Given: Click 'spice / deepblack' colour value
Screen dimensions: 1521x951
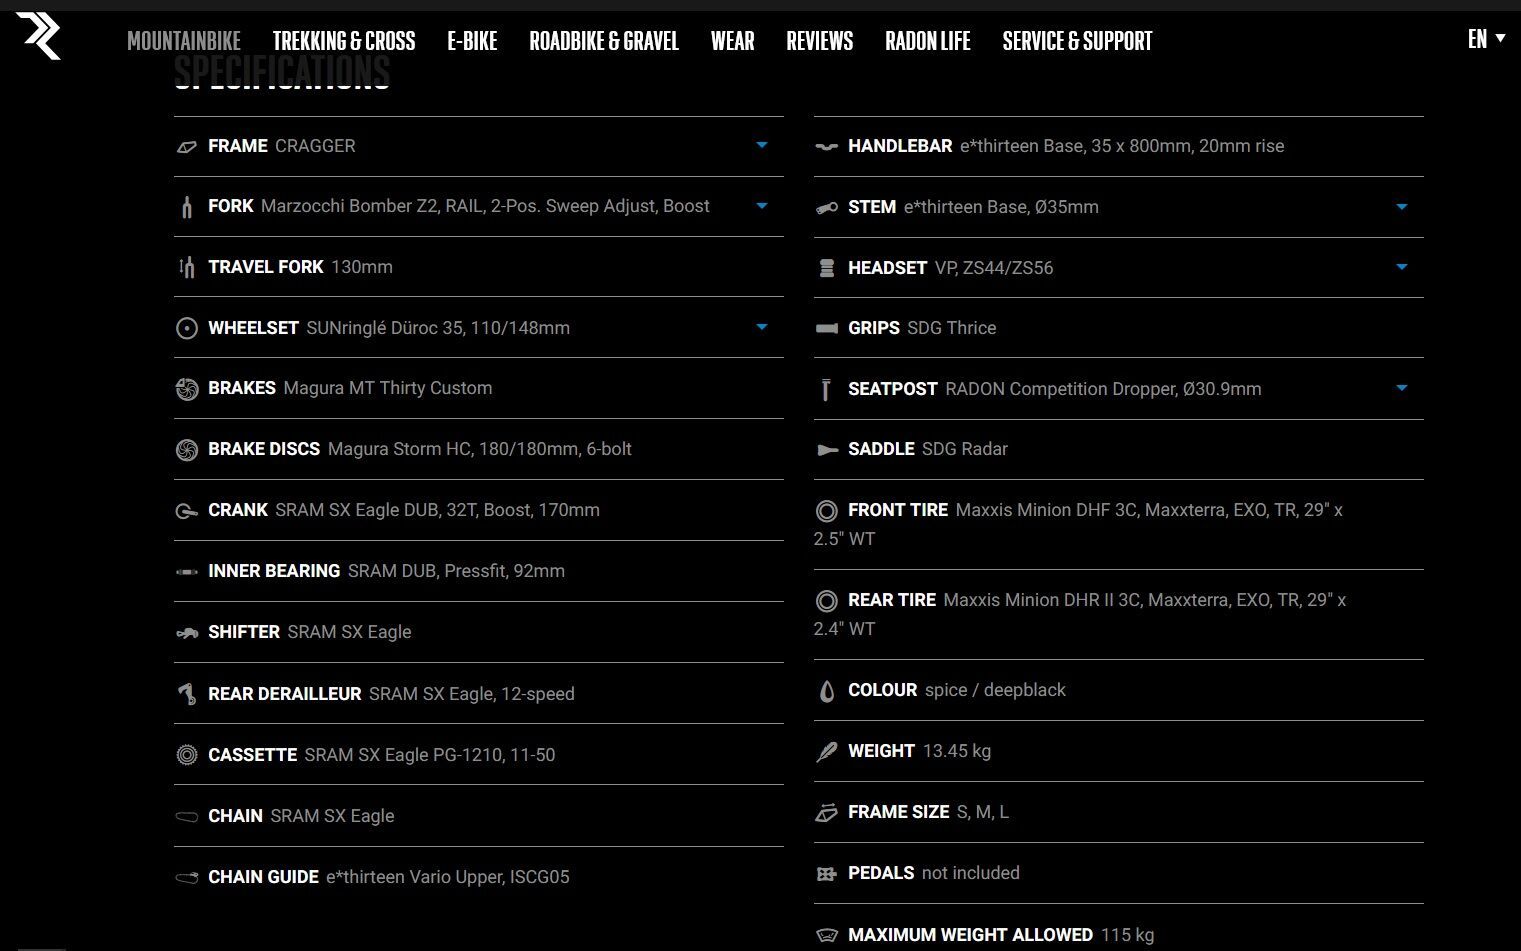Looking at the screenshot, I should coord(996,690).
